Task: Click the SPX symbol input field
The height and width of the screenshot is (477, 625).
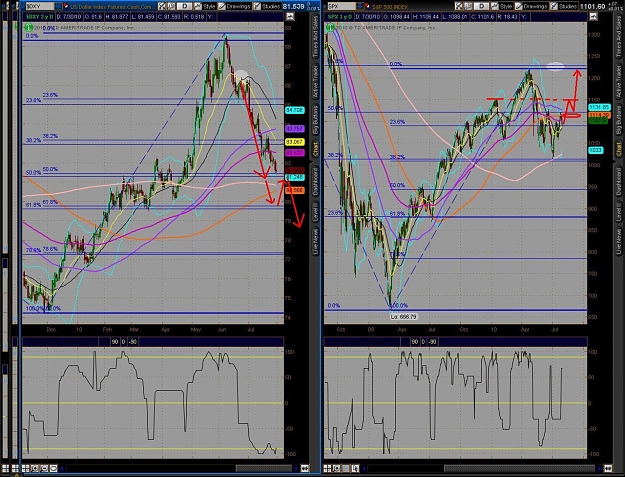Action: (x=342, y=6)
